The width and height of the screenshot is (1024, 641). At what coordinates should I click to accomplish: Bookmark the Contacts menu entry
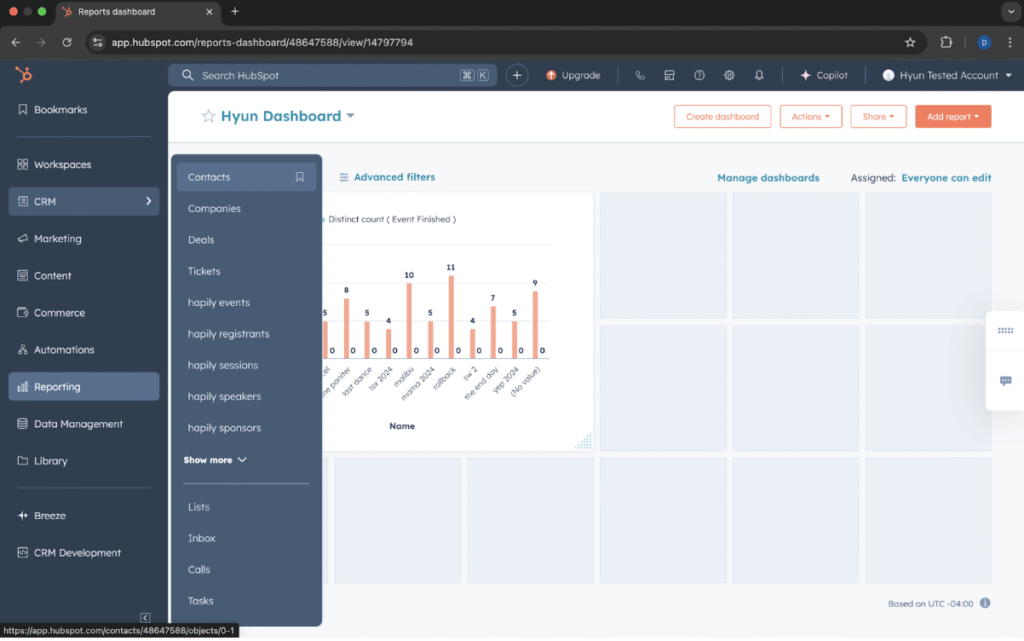299,177
